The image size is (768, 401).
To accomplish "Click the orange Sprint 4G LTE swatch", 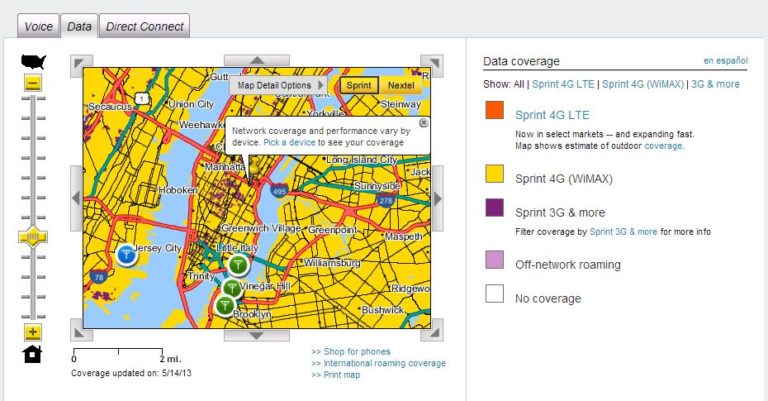I will [494, 111].
